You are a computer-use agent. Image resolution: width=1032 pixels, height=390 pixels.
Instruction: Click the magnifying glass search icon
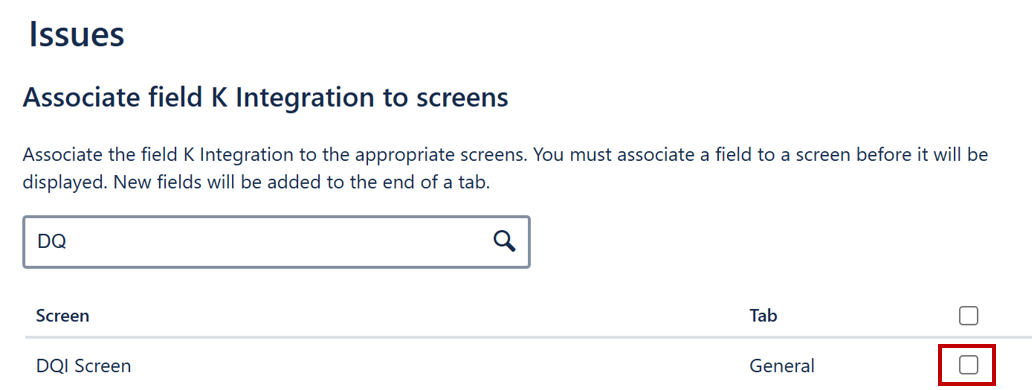[x=504, y=241]
